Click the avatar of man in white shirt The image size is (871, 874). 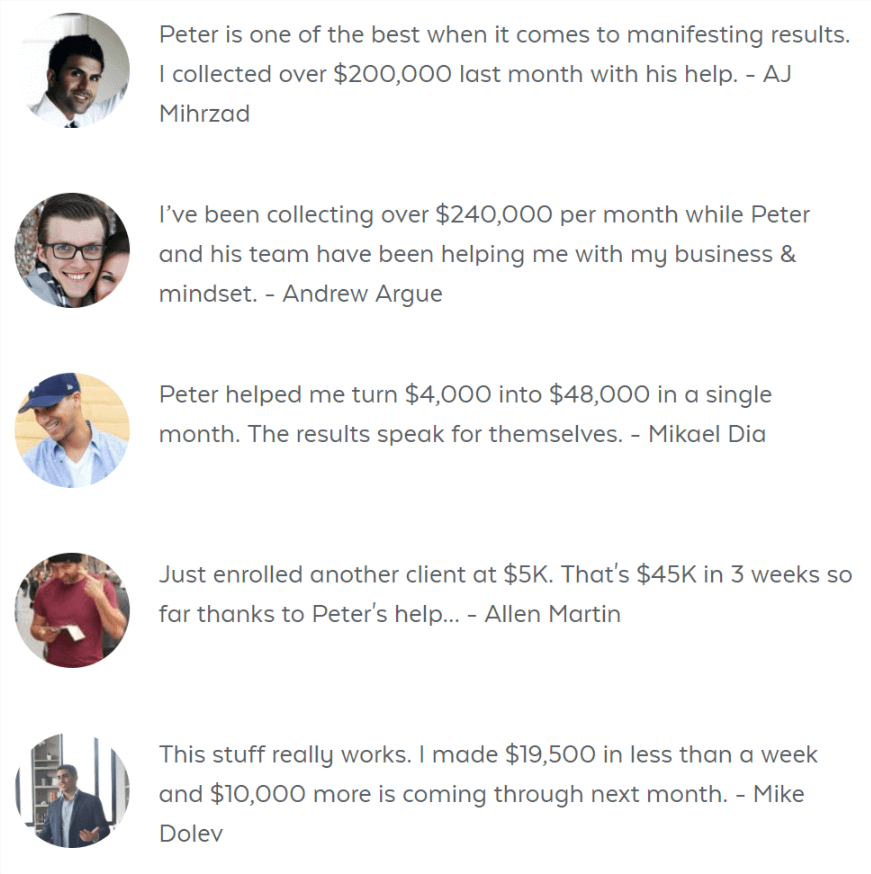coord(72,70)
